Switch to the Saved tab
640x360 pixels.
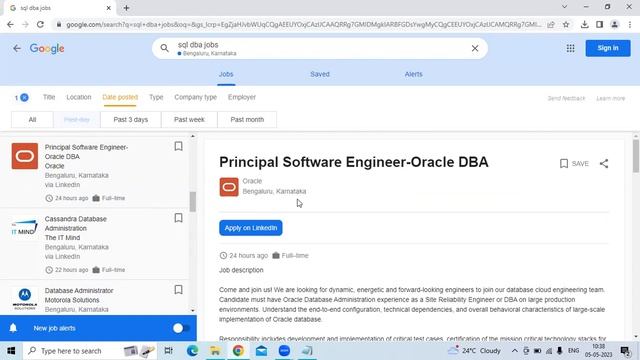coord(320,74)
